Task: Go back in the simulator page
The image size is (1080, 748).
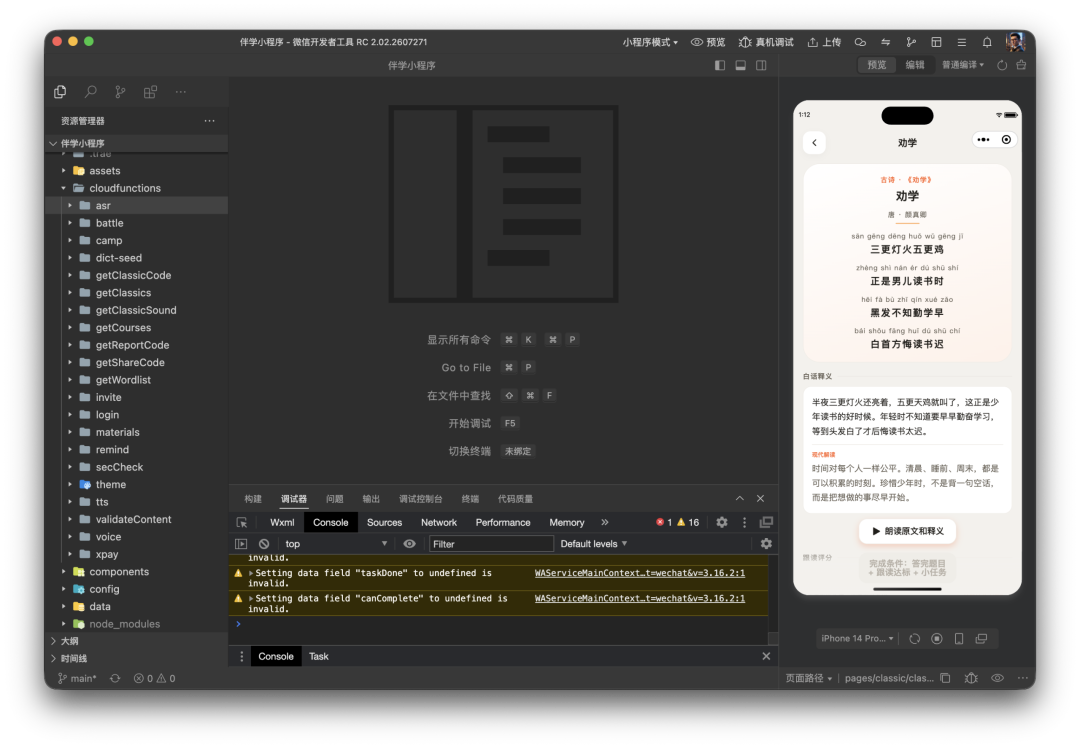Action: click(815, 143)
